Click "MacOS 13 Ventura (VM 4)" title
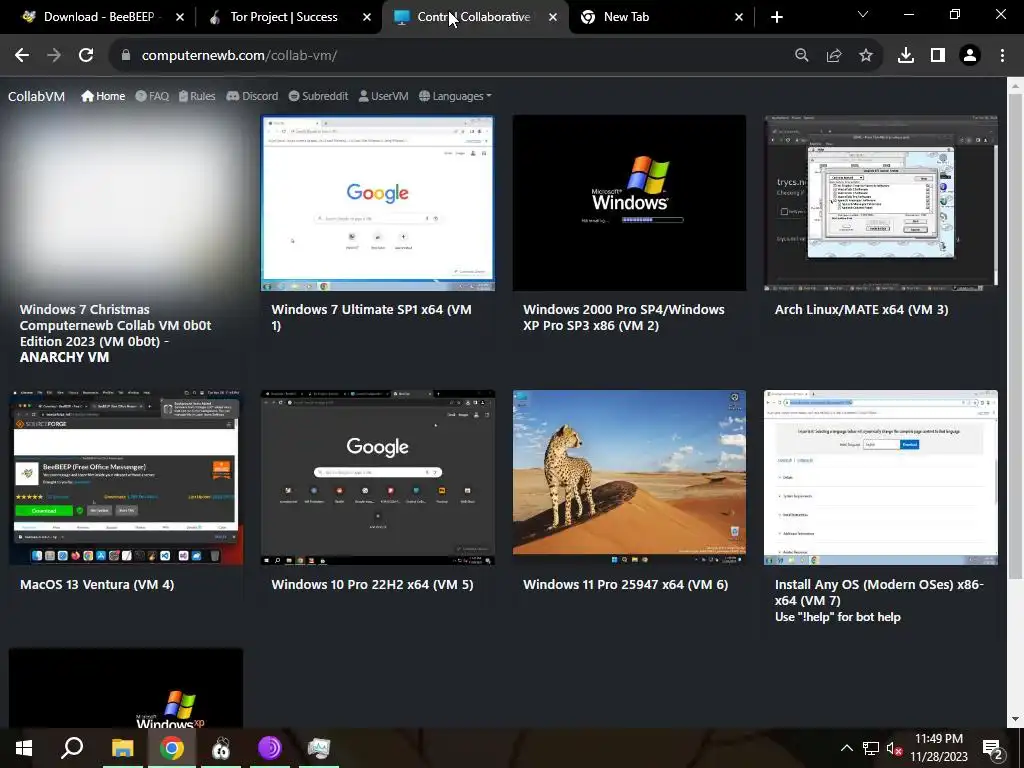The image size is (1024, 768). click(x=97, y=584)
